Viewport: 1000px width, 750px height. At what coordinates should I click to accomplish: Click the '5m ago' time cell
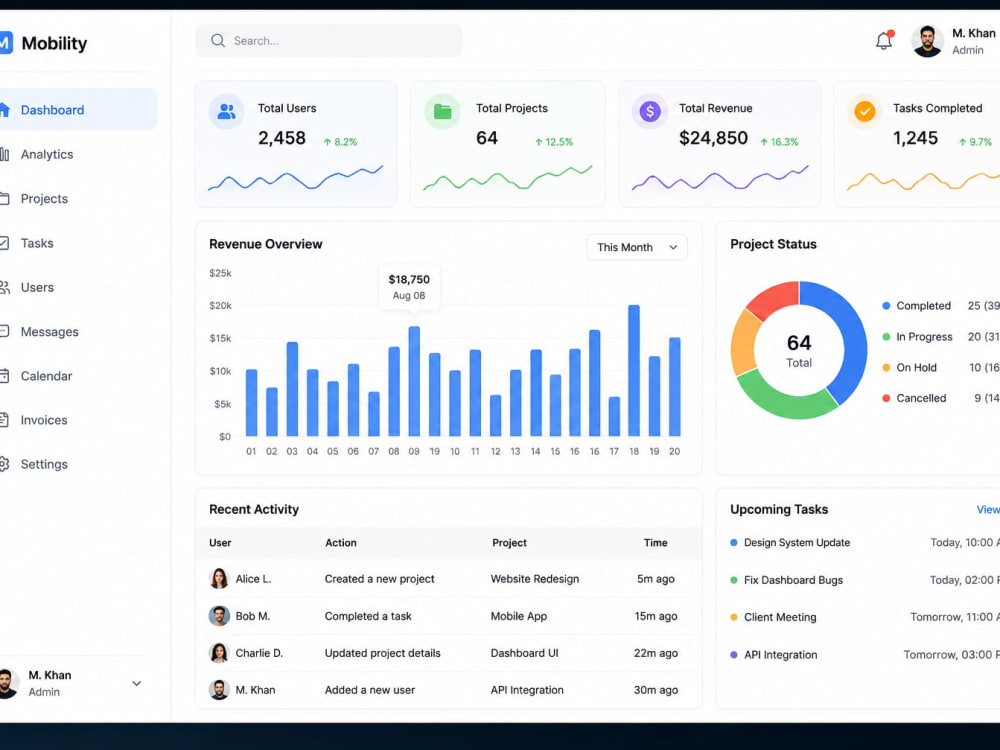coord(656,578)
